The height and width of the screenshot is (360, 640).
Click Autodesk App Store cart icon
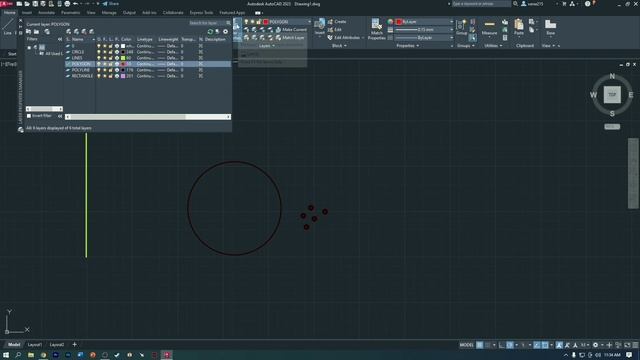pyautogui.click(x=564, y=4)
